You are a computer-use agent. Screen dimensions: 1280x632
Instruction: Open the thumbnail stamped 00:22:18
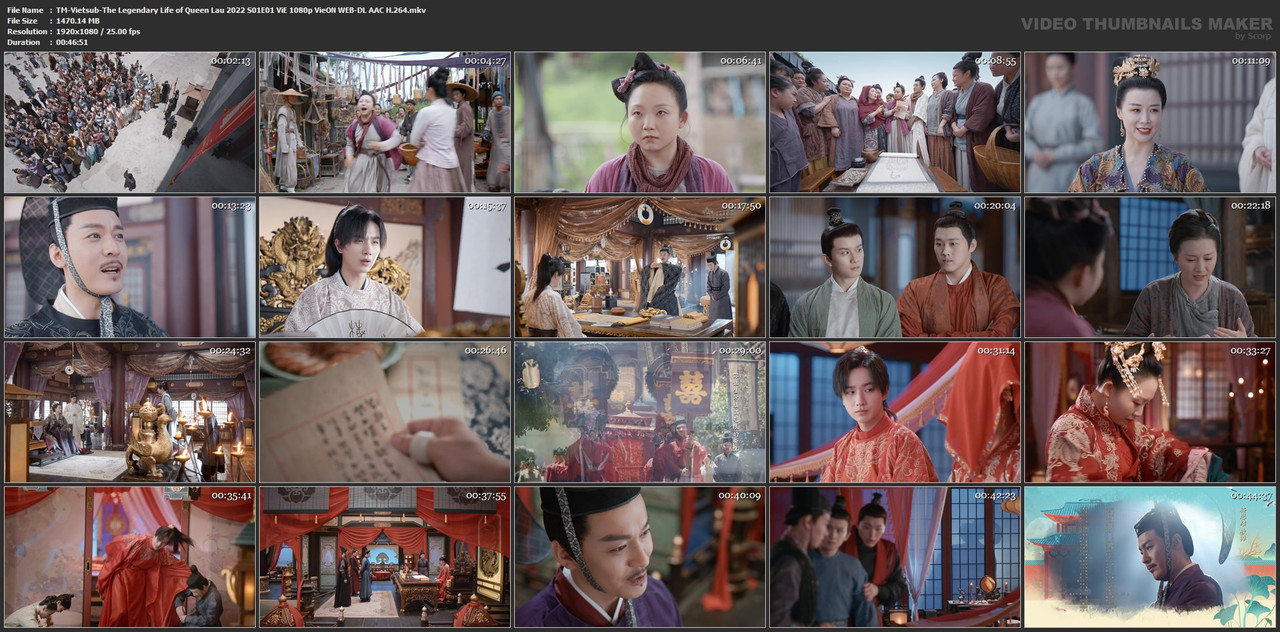1150,267
